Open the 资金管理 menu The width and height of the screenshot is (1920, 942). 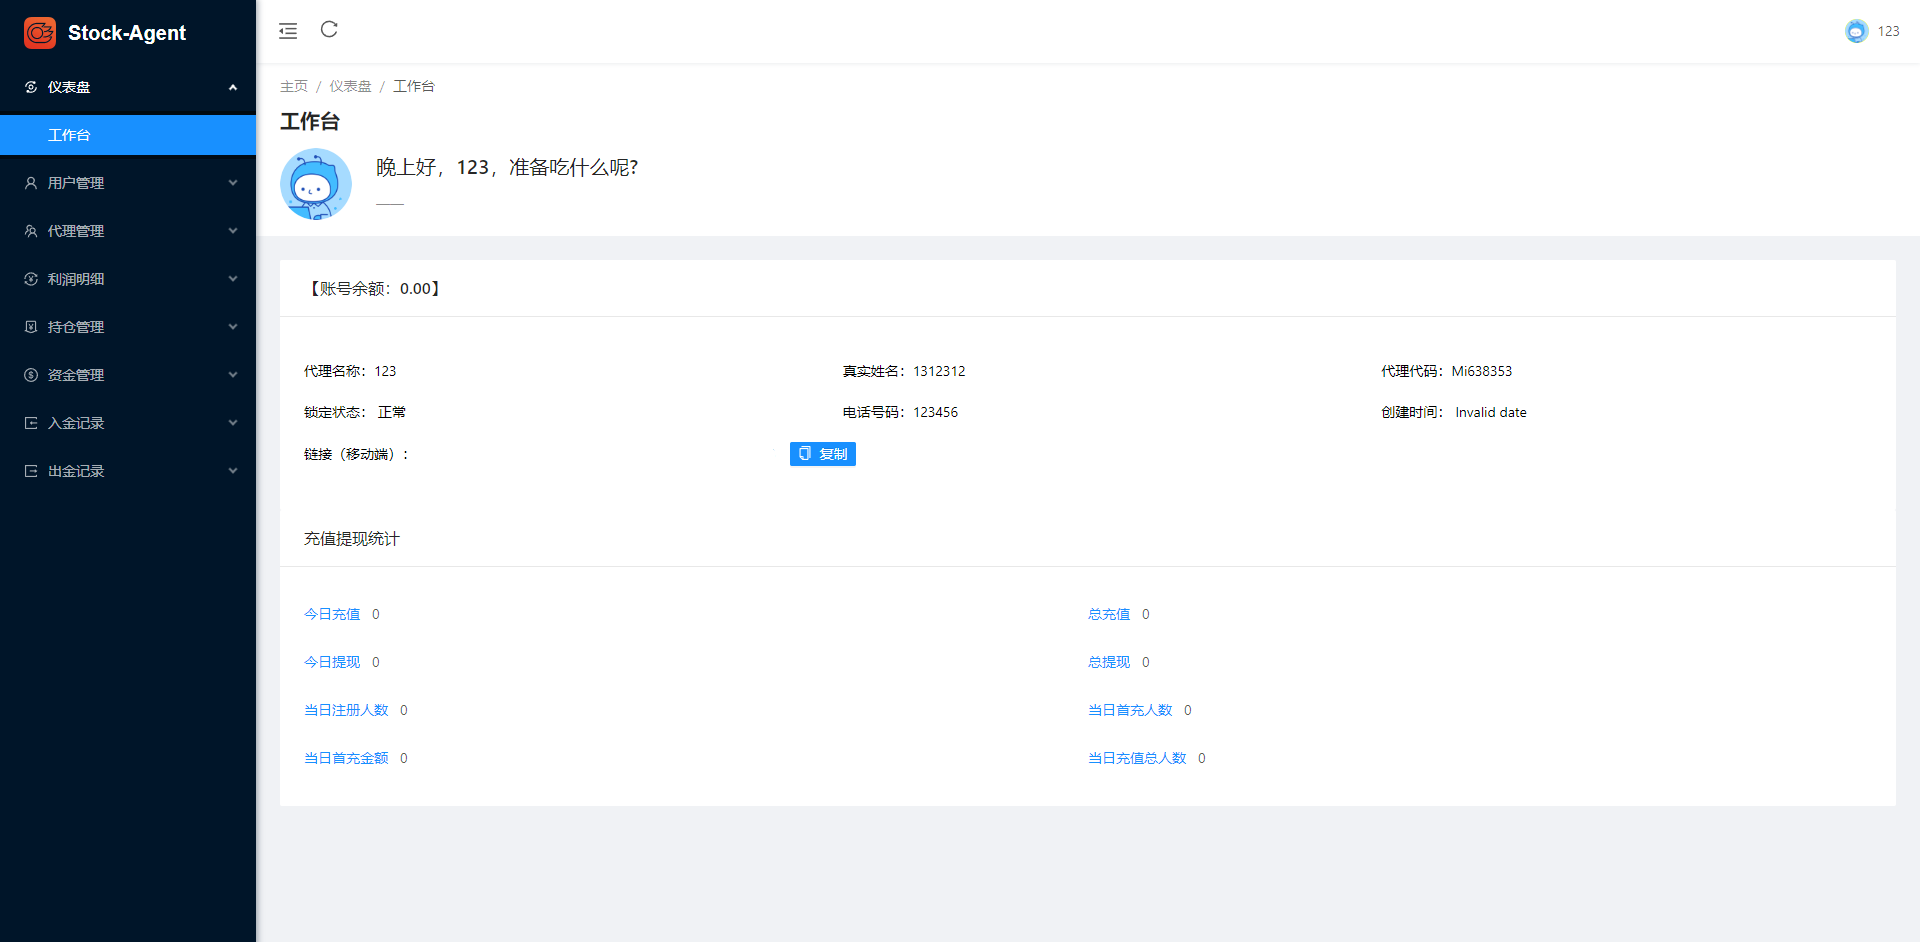76,375
